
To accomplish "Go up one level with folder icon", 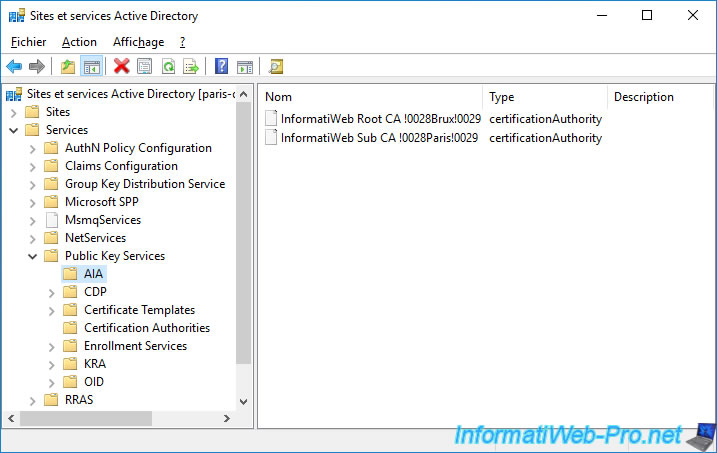I will tap(68, 67).
